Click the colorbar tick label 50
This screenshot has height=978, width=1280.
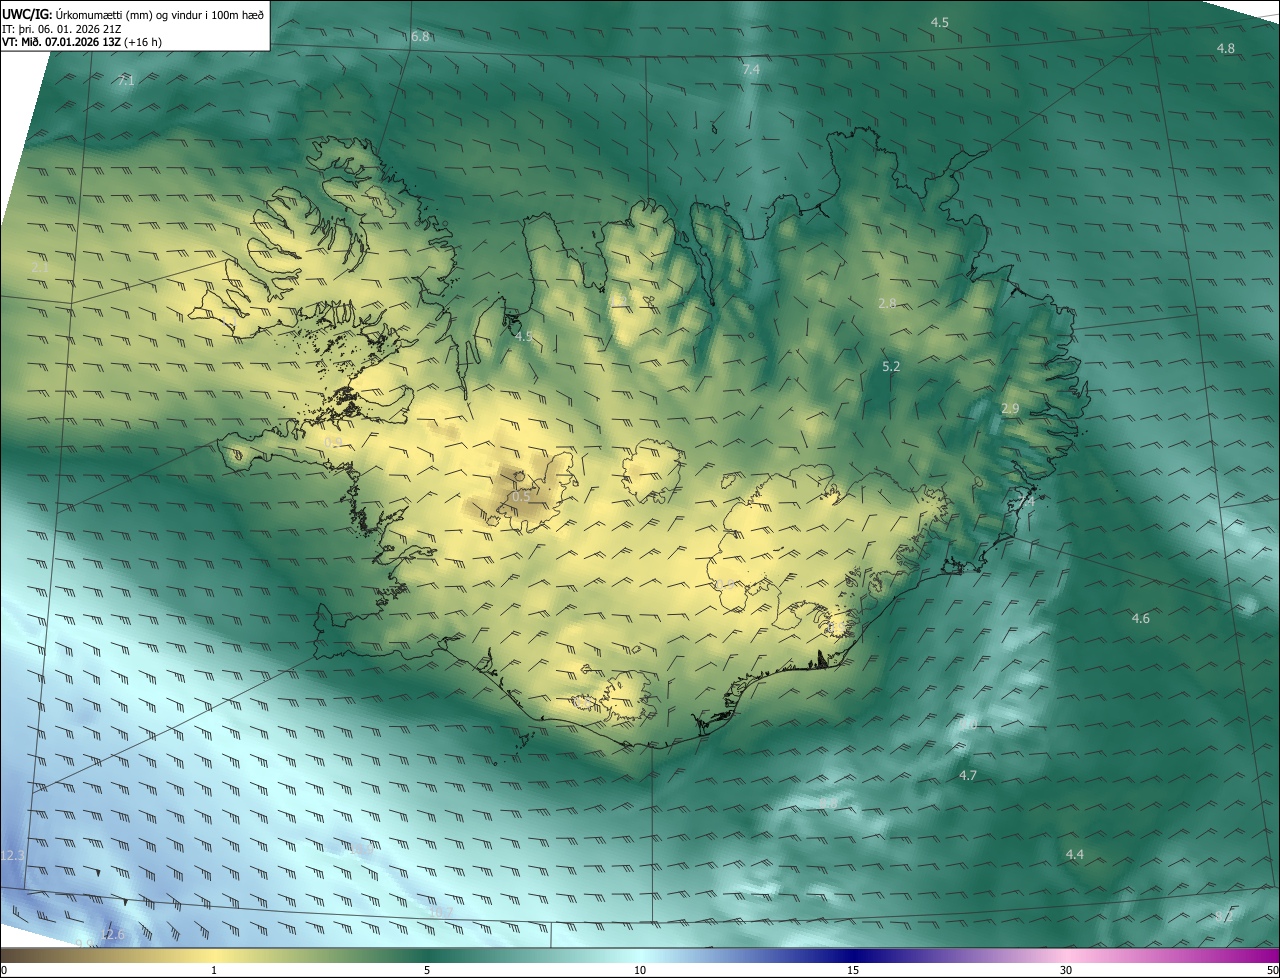pos(1272,971)
